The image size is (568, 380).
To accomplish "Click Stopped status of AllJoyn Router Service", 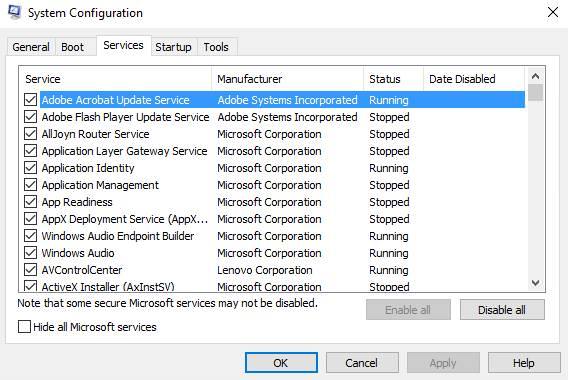I will [389, 134].
